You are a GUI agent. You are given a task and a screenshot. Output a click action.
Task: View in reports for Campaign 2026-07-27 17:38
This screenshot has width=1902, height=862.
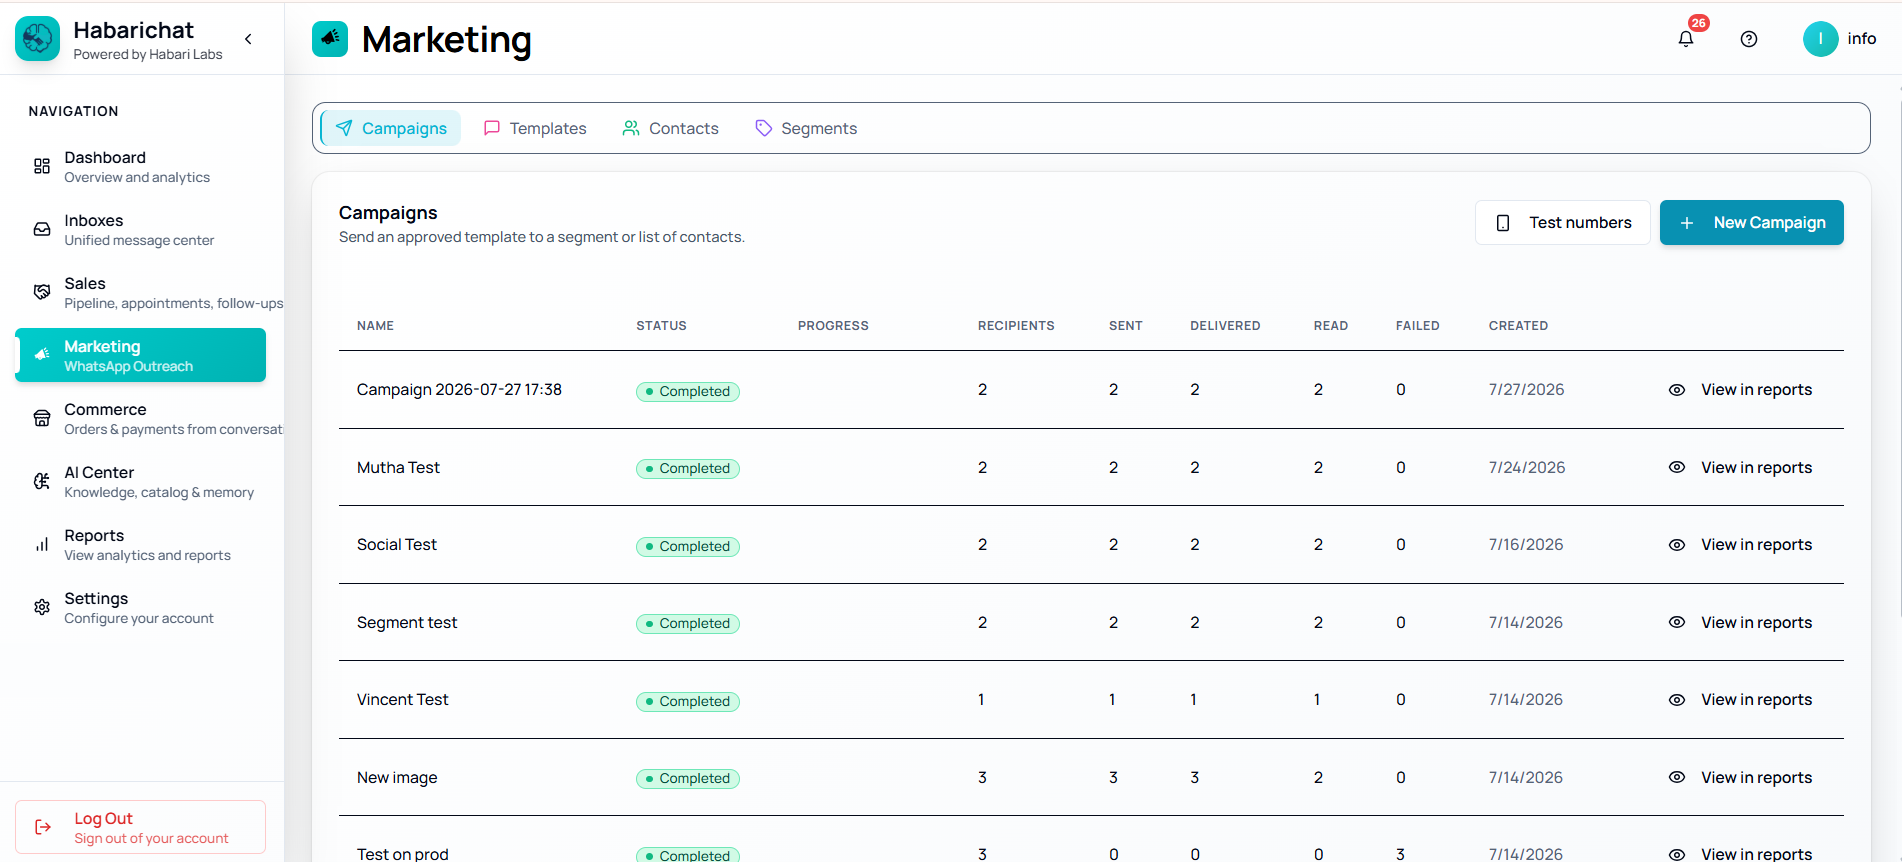pos(1756,390)
